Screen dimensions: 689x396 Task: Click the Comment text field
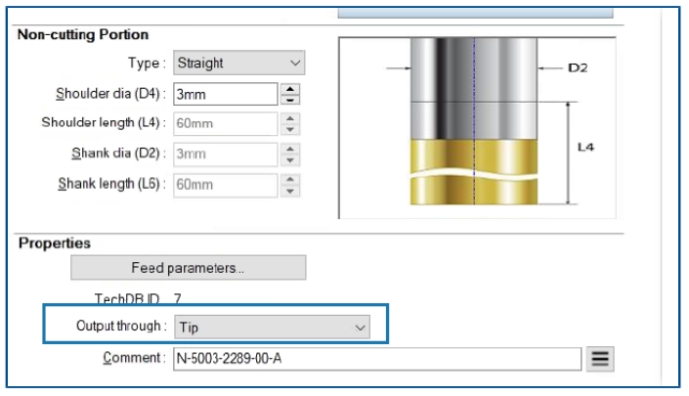[x=377, y=359]
